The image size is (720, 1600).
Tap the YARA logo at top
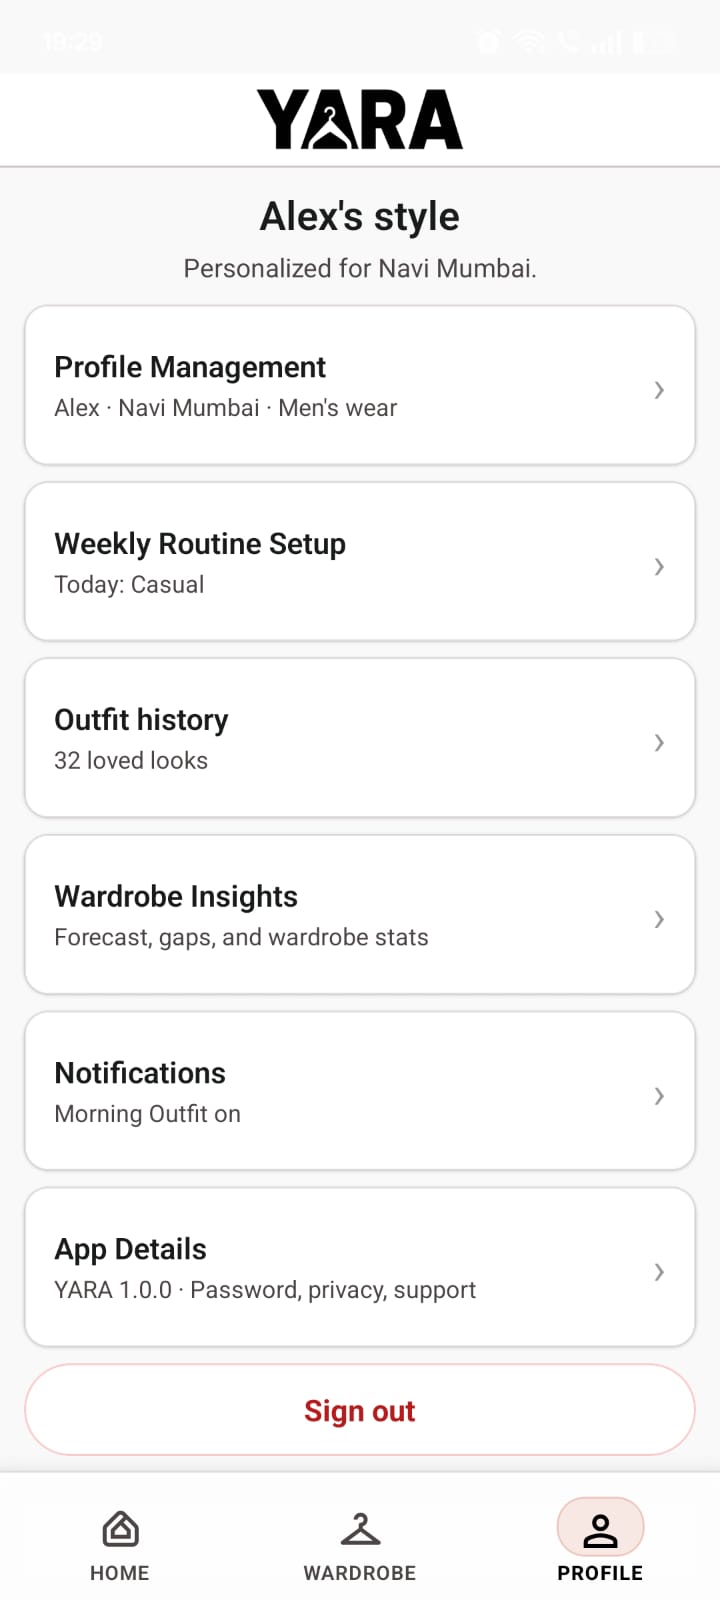[x=360, y=119]
